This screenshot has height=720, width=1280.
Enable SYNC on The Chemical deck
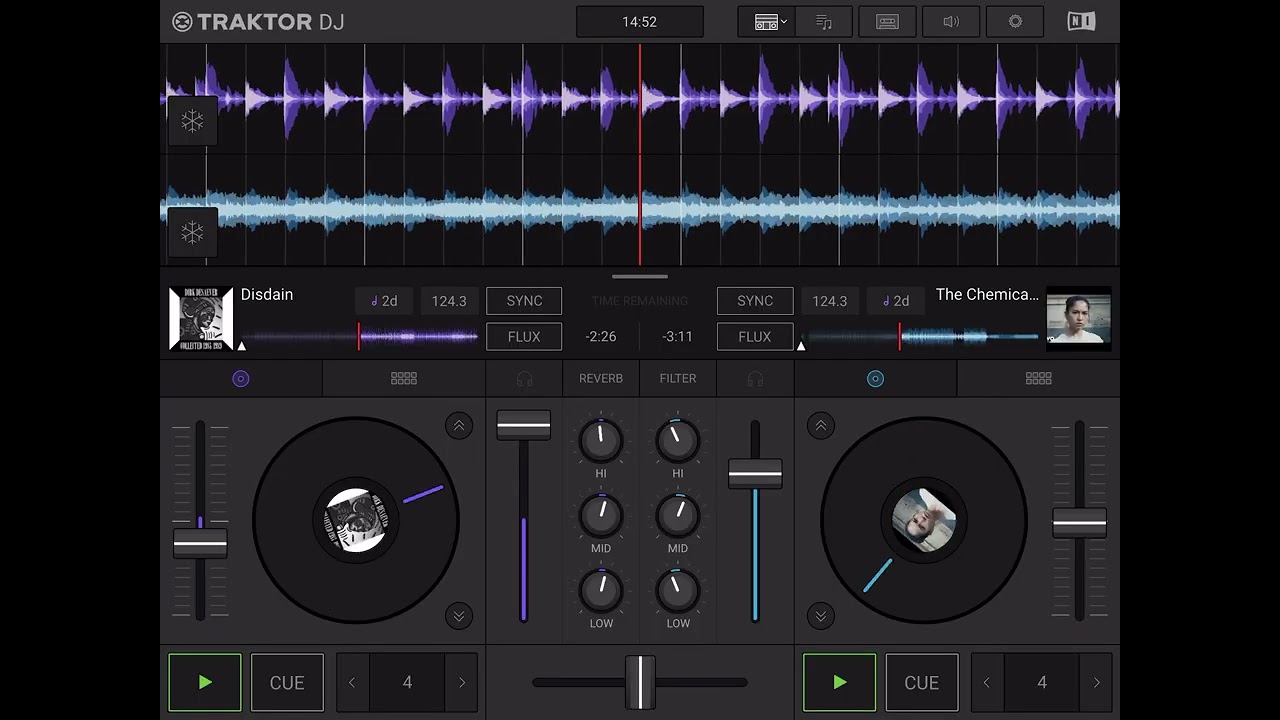(755, 301)
